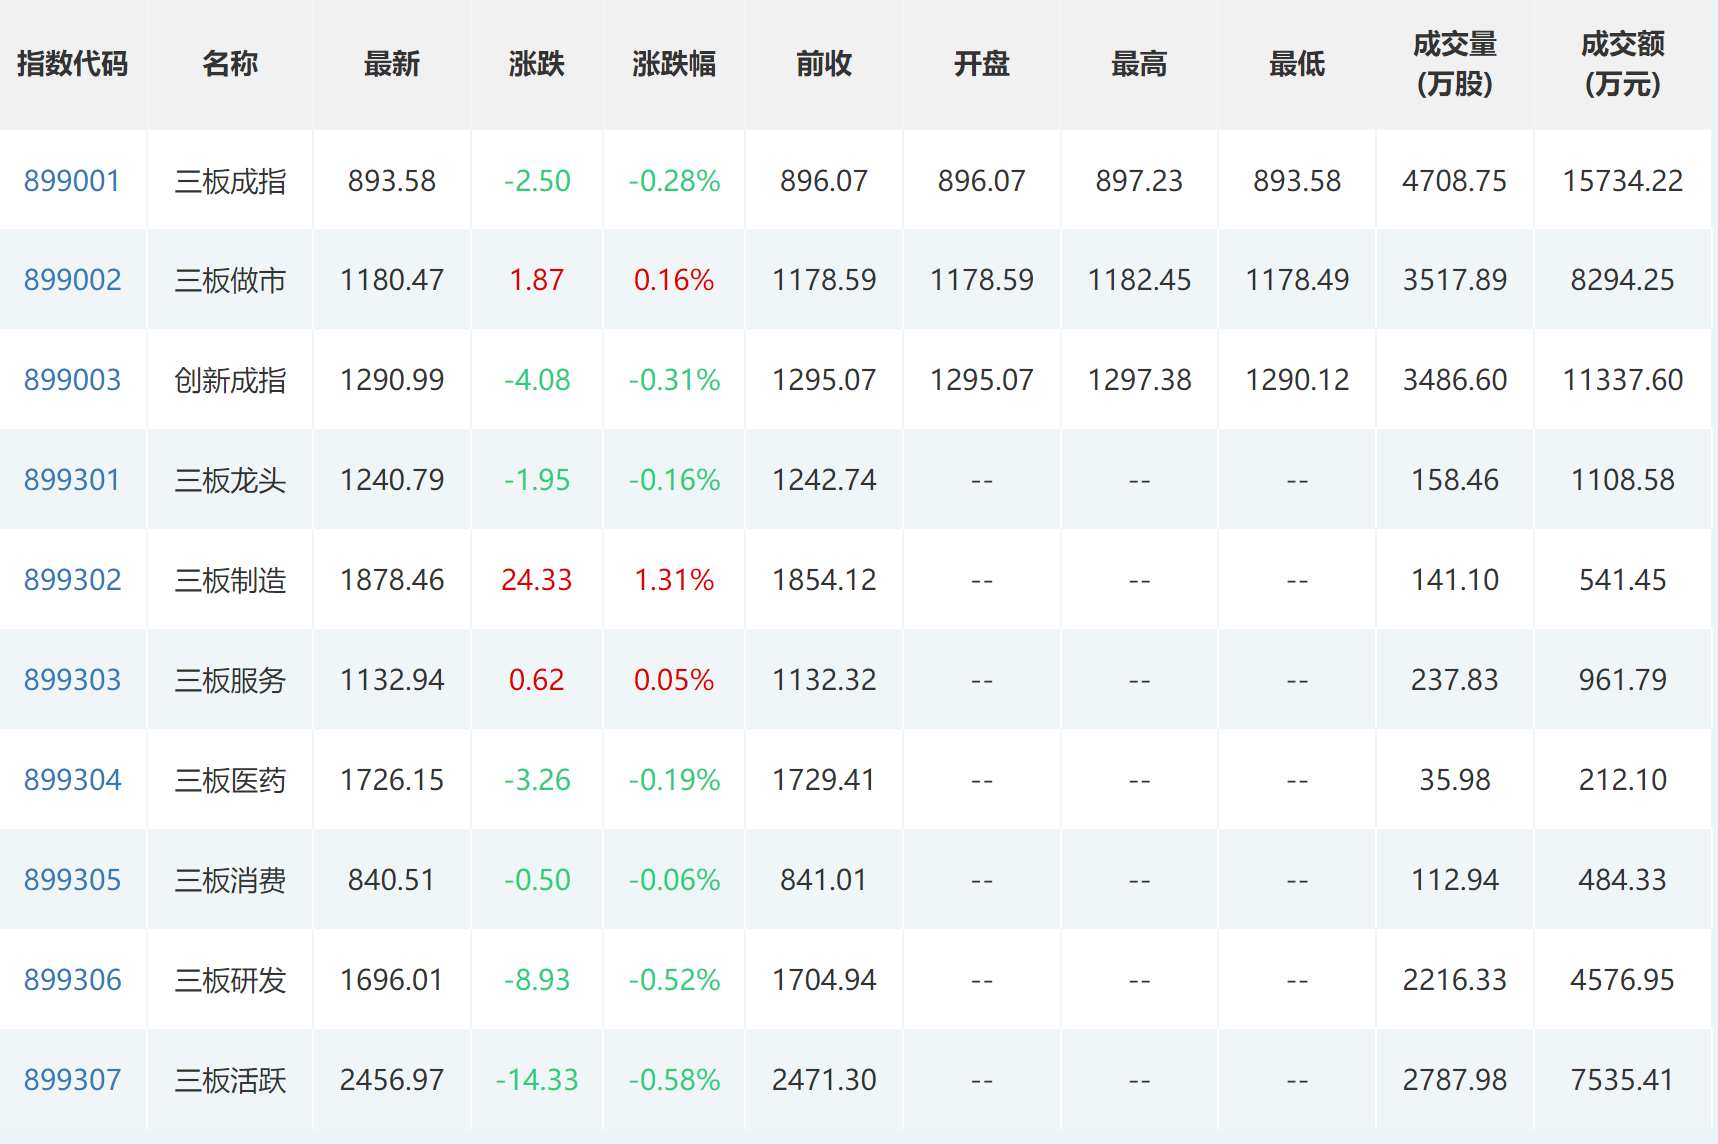1718x1144 pixels.
Task: Open index code link 899306
Action: pyautogui.click(x=72, y=980)
